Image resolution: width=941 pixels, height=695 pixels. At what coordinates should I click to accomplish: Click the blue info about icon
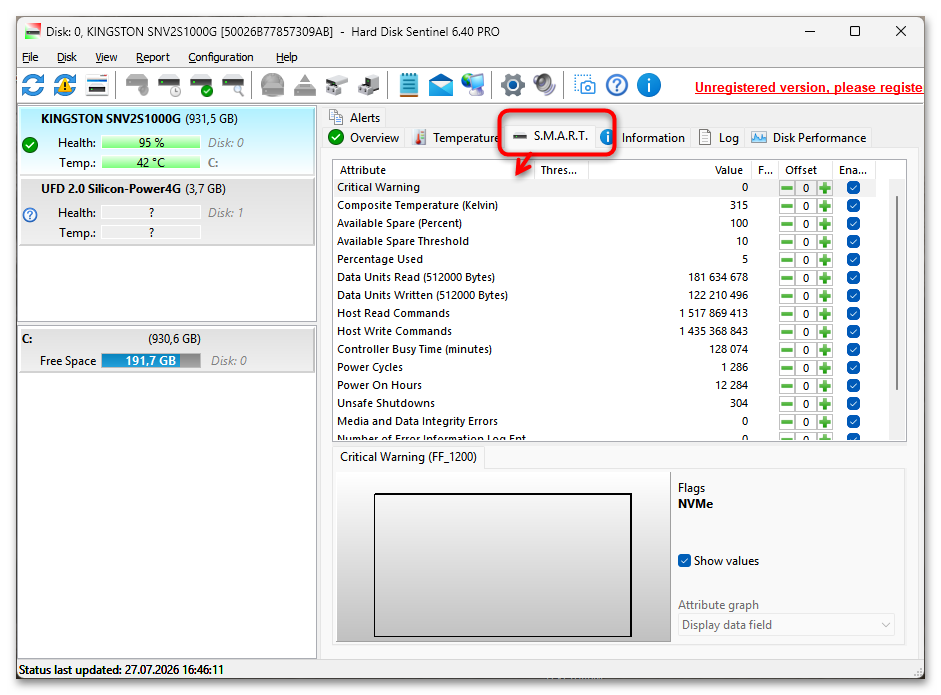648,85
